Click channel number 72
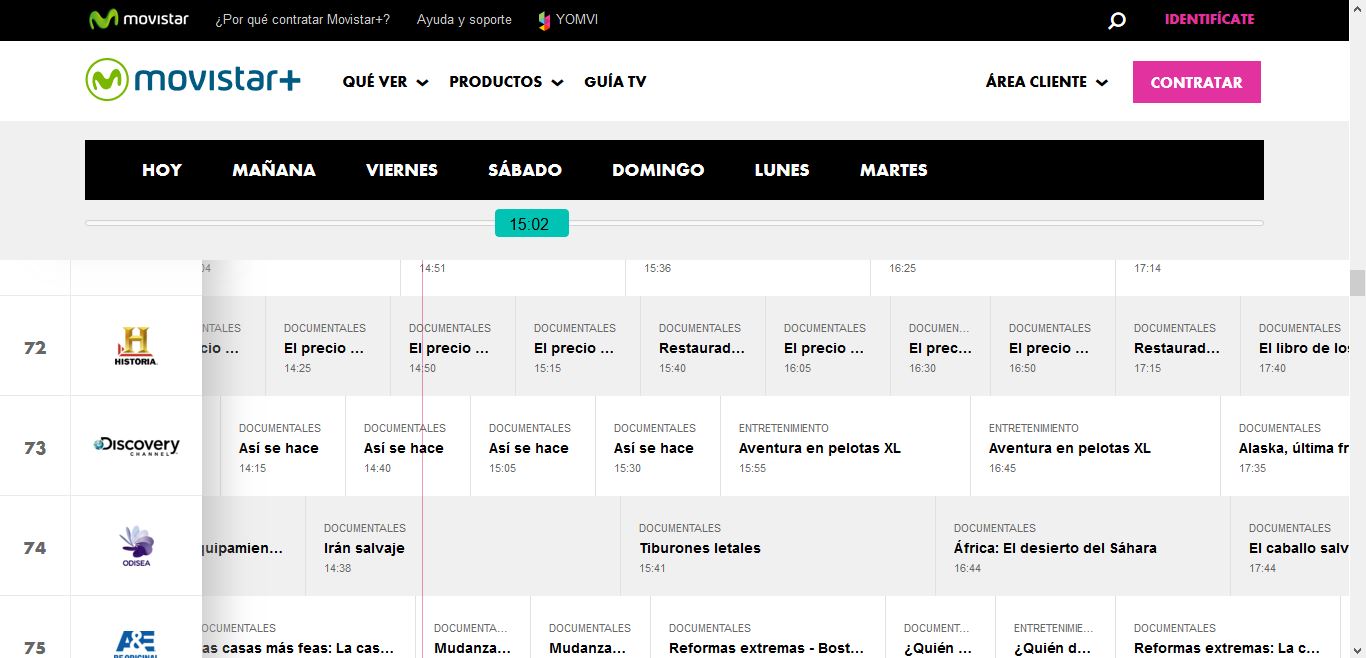This screenshot has width=1366, height=658. click(35, 347)
